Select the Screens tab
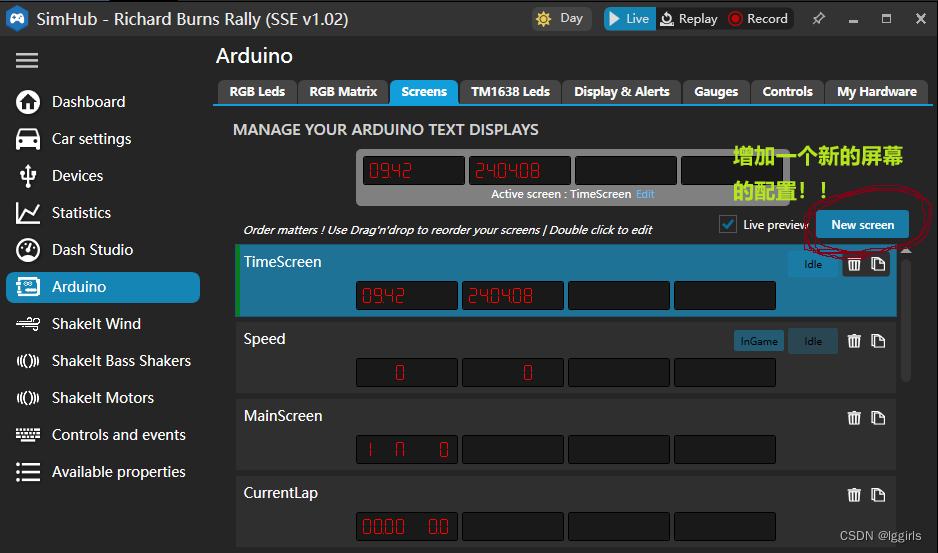This screenshot has width=938, height=553. coord(424,92)
